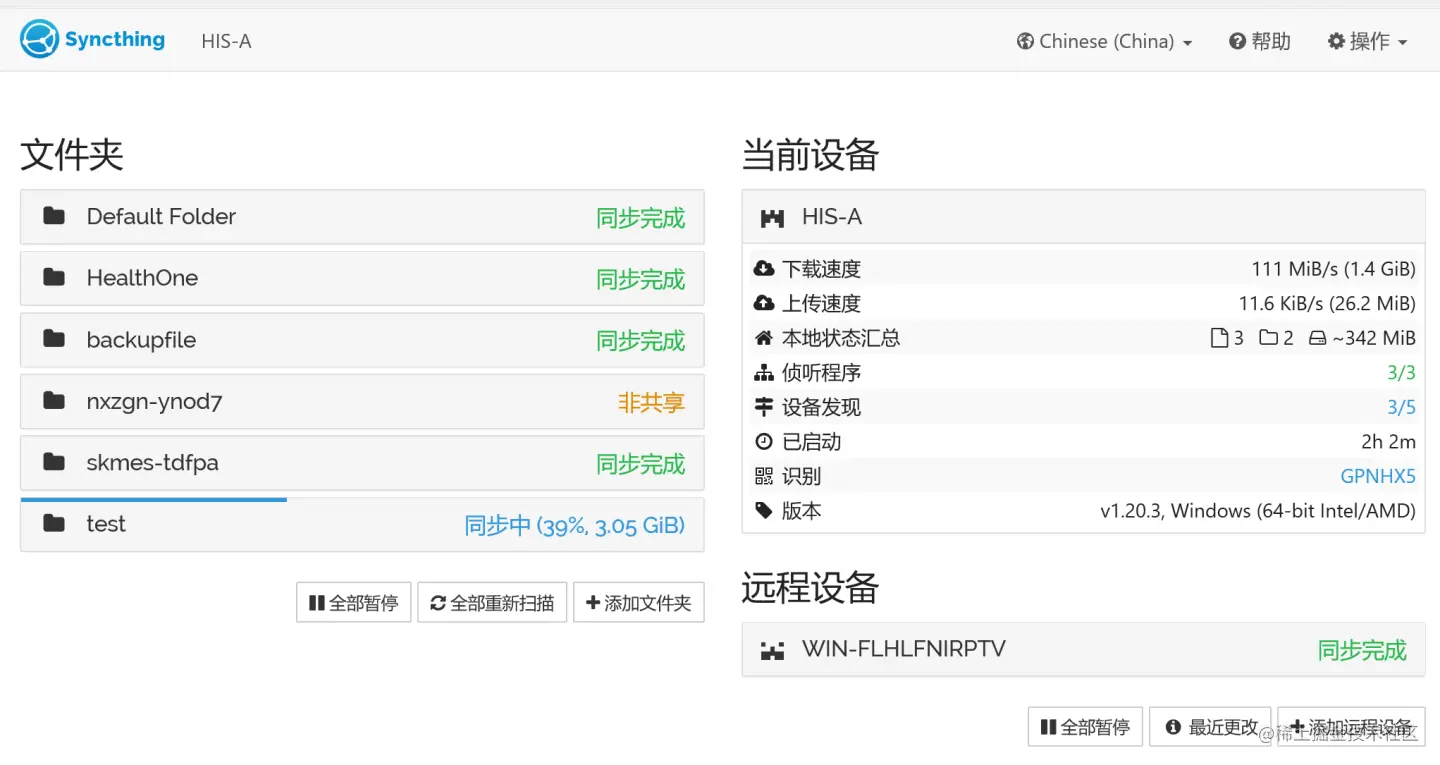Click the download cloud icon
Image resolution: width=1440 pixels, height=765 pixels.
(x=764, y=269)
